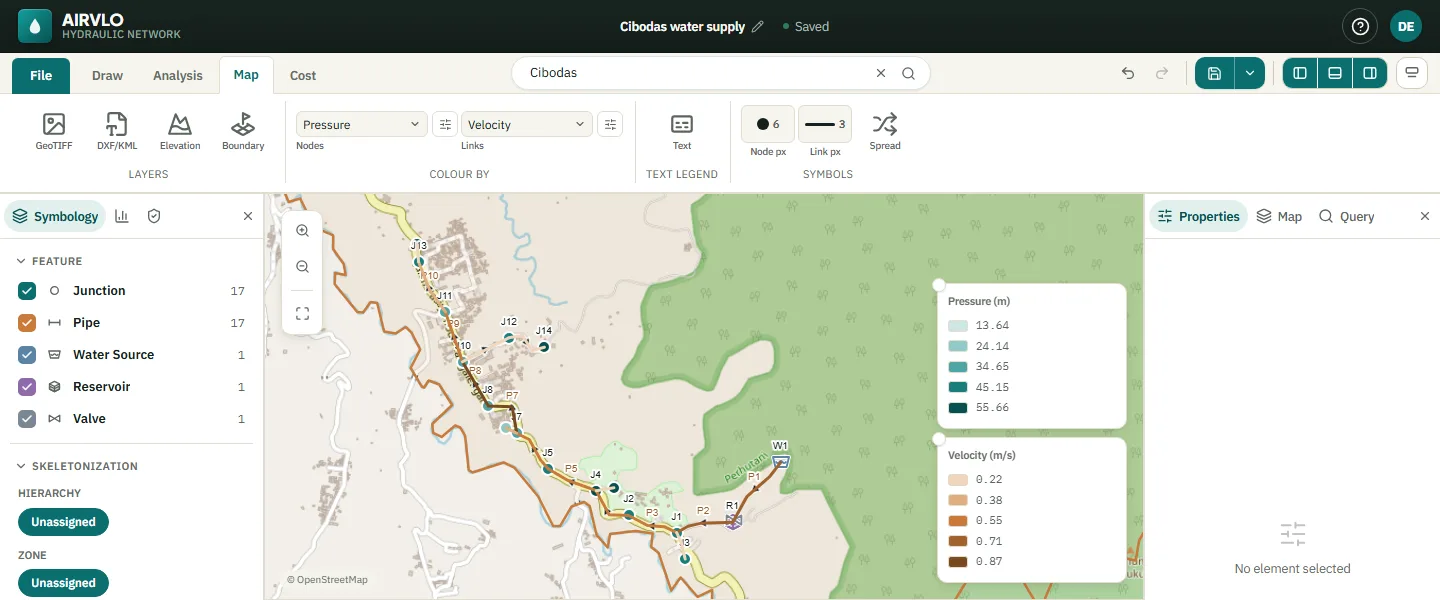Open link colour settings next to Velocity
This screenshot has width=1440, height=600.
tap(610, 124)
